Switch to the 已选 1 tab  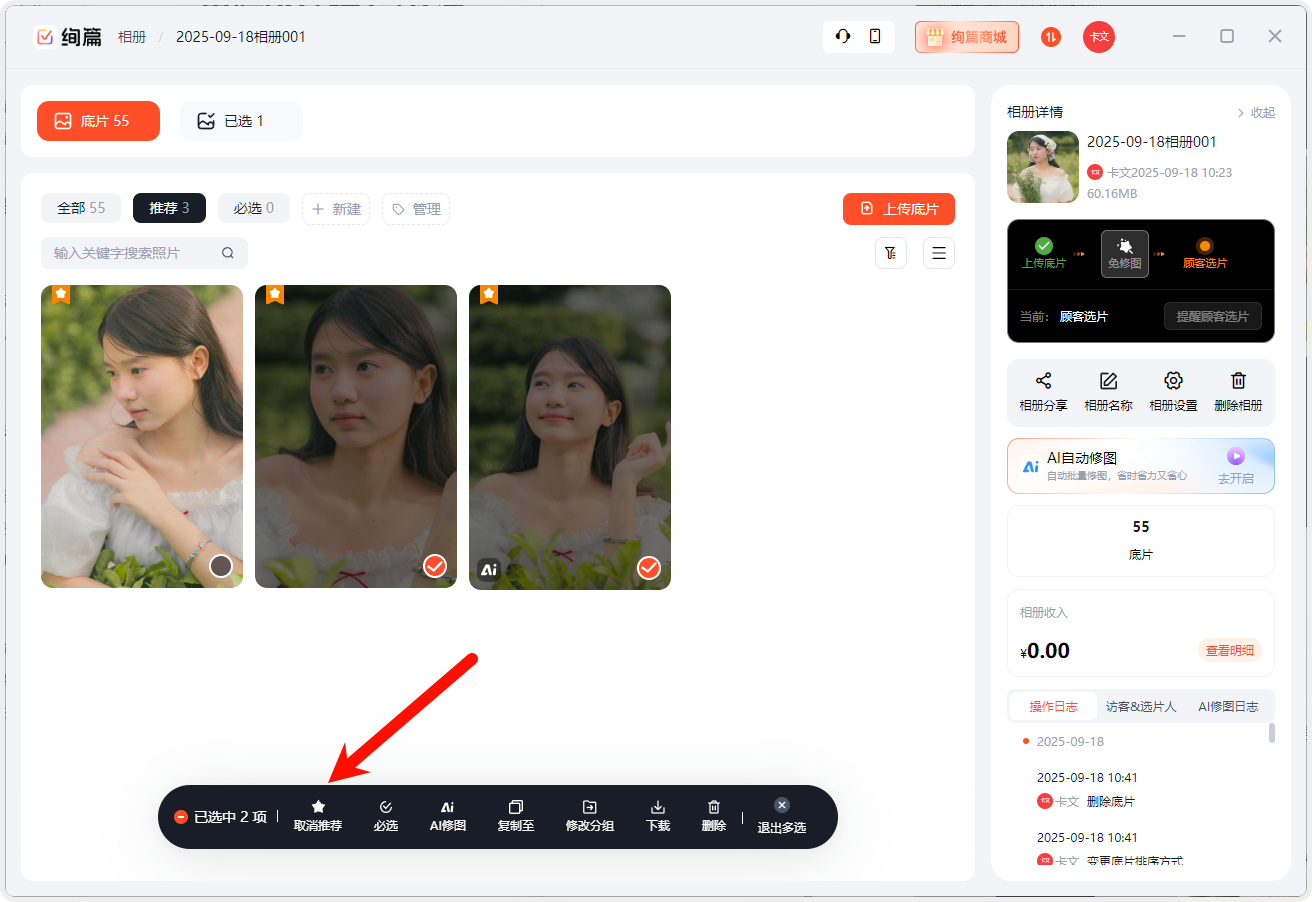tap(241, 121)
